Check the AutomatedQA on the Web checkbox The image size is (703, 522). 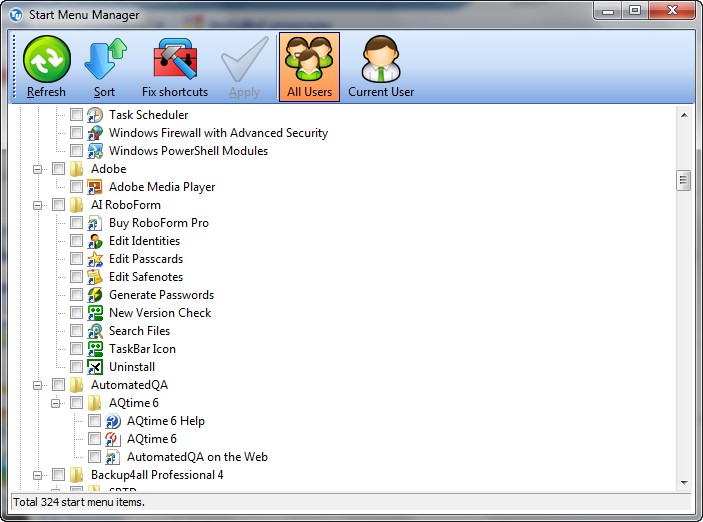click(x=94, y=457)
